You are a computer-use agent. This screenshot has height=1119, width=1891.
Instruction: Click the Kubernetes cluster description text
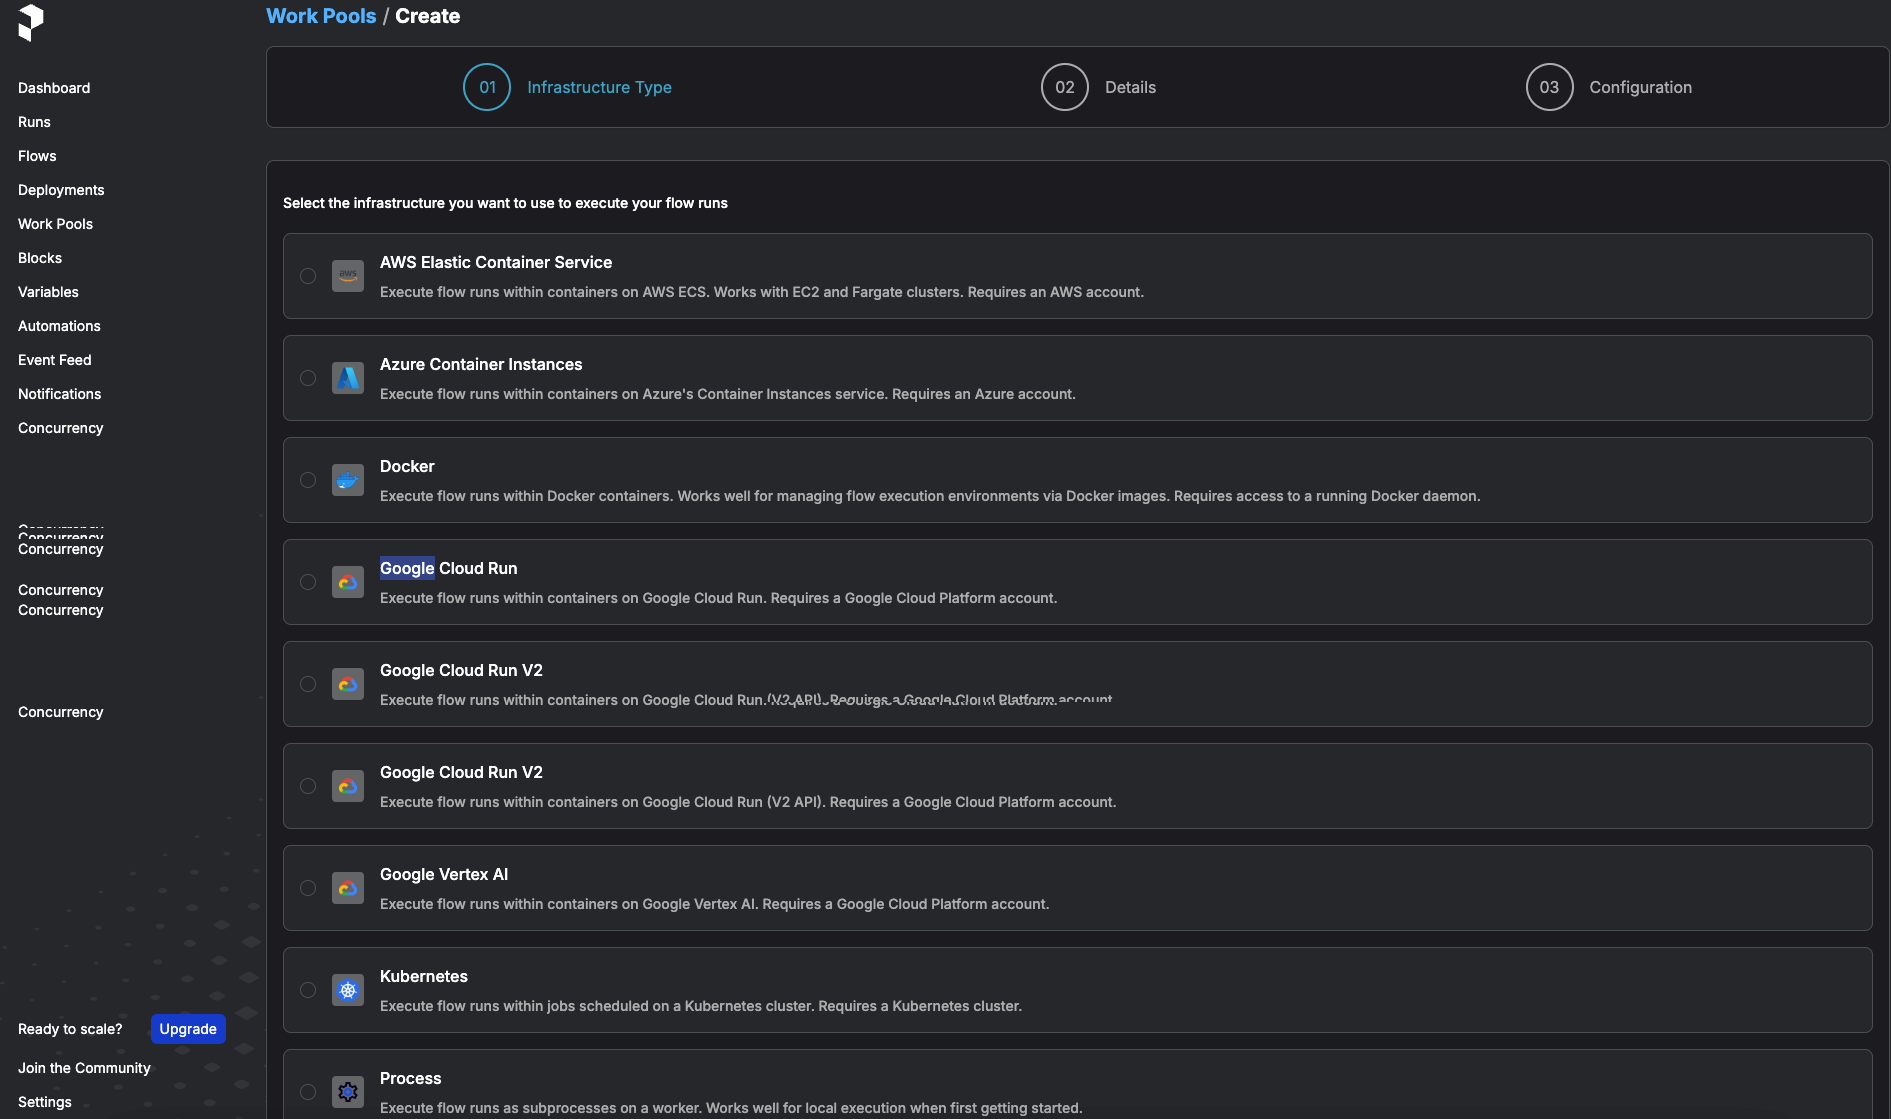click(x=701, y=1006)
